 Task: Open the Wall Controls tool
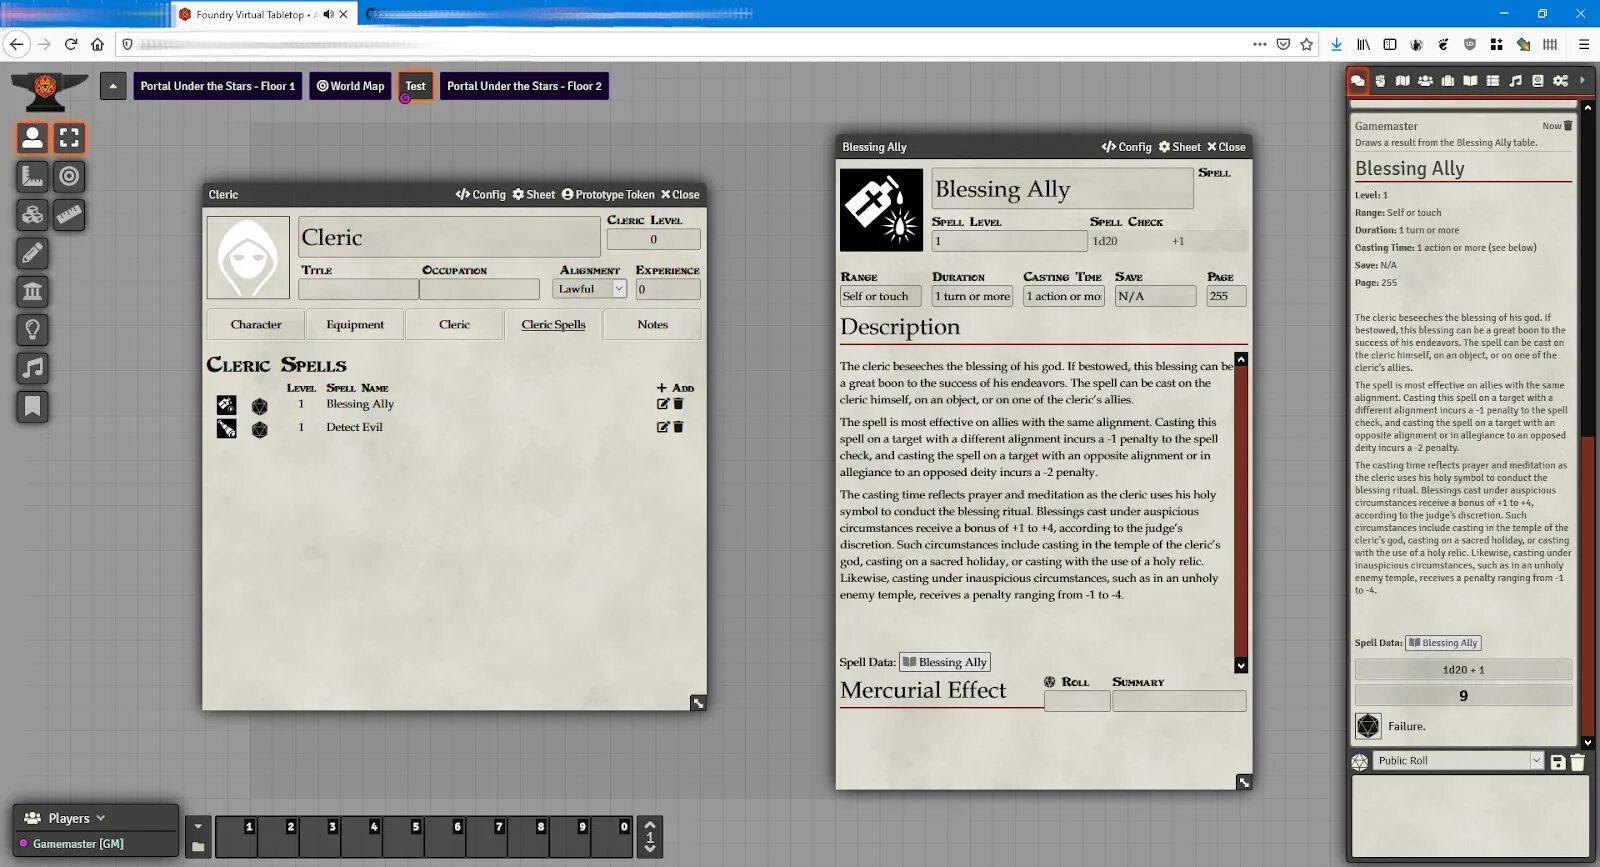(x=32, y=292)
